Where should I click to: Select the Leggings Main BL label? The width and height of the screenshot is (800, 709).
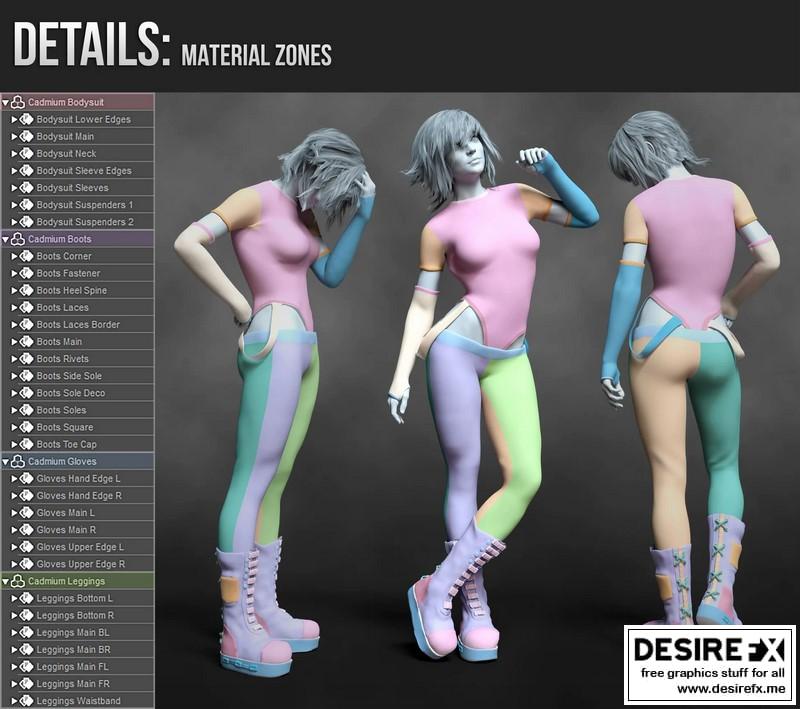(x=73, y=633)
